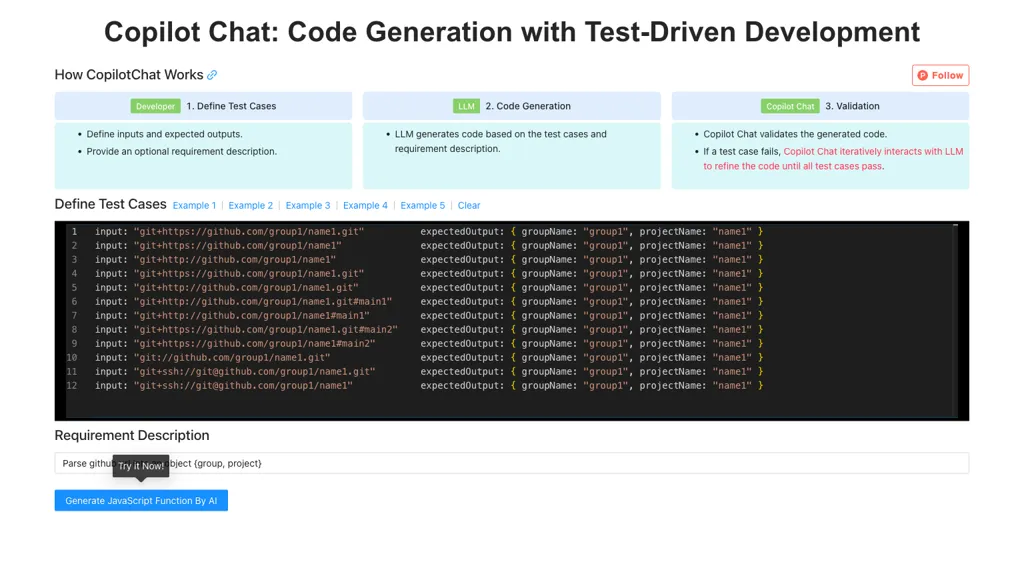
Task: Select the green LLM badge
Action: click(x=466, y=106)
